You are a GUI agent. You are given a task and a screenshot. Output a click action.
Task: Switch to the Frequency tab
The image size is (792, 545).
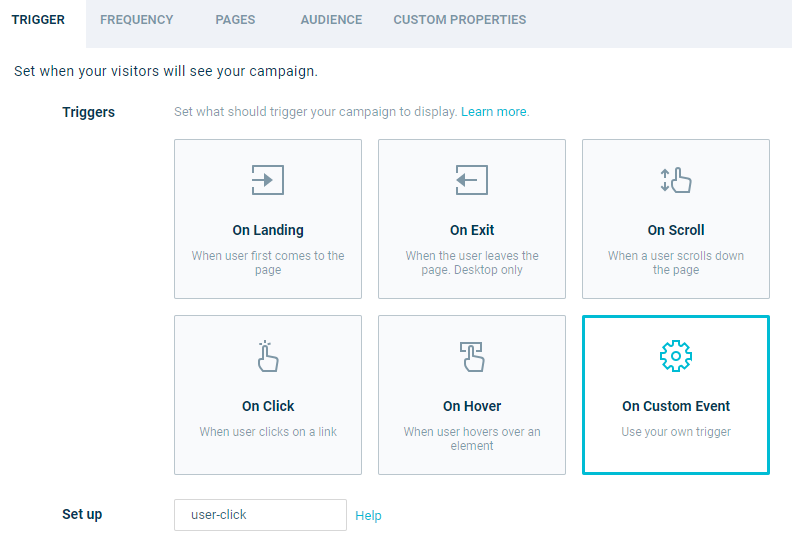point(136,20)
